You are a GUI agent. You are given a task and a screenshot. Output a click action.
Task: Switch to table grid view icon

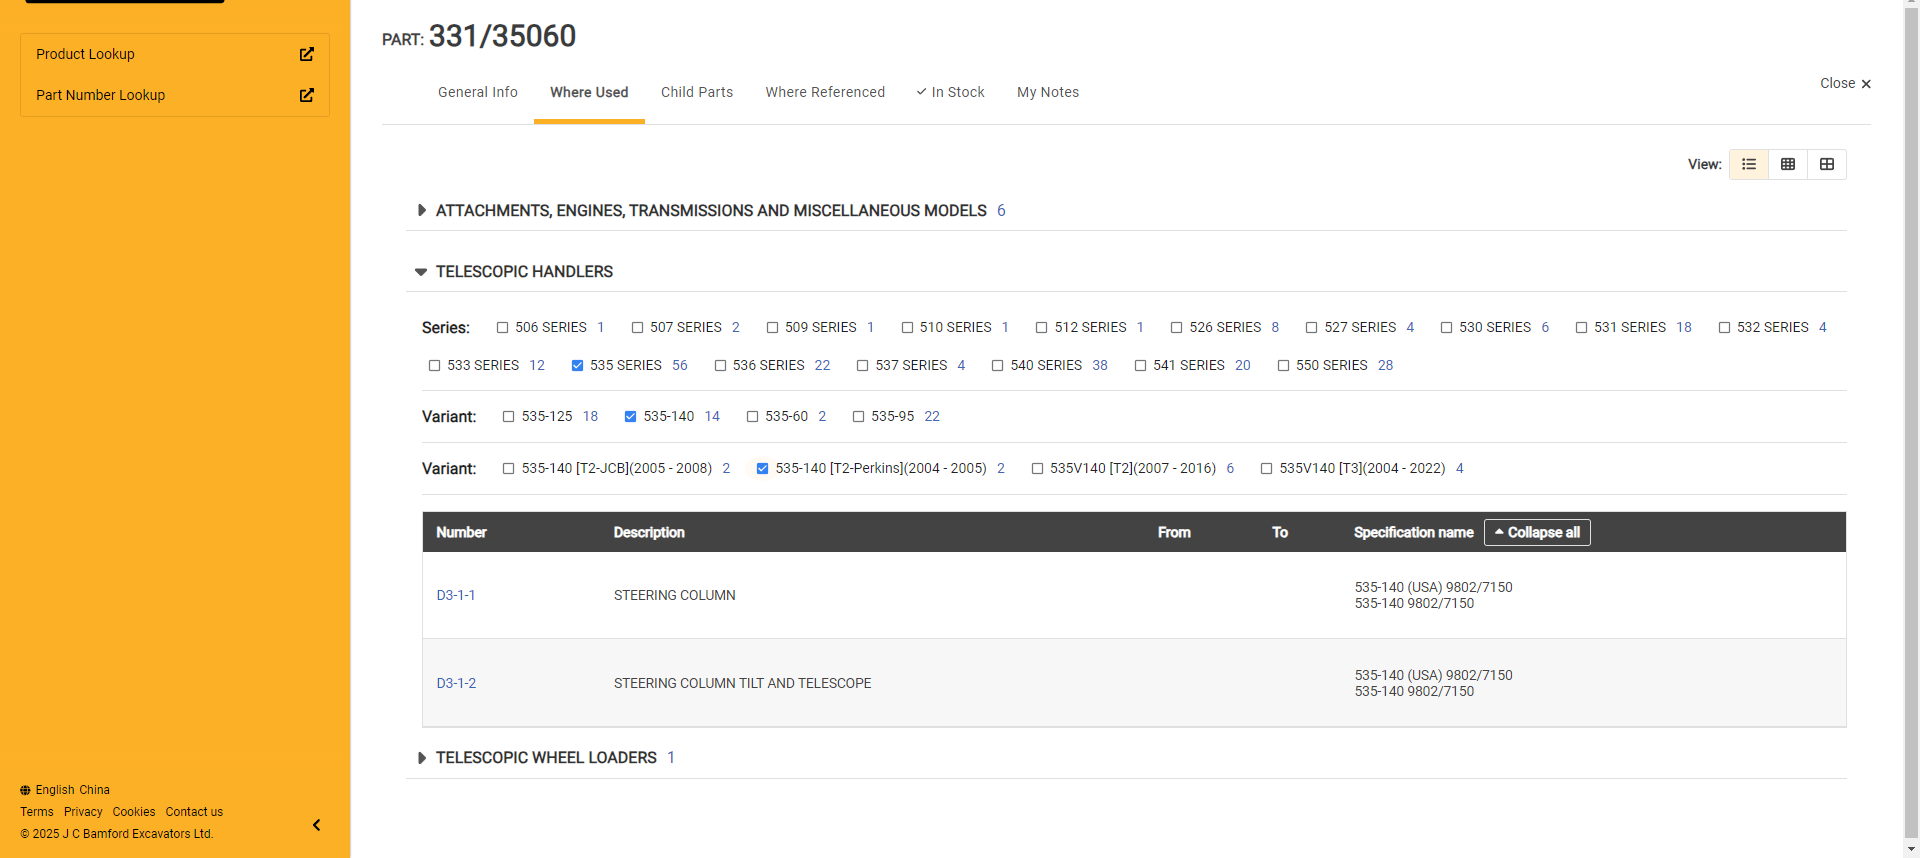click(1788, 164)
